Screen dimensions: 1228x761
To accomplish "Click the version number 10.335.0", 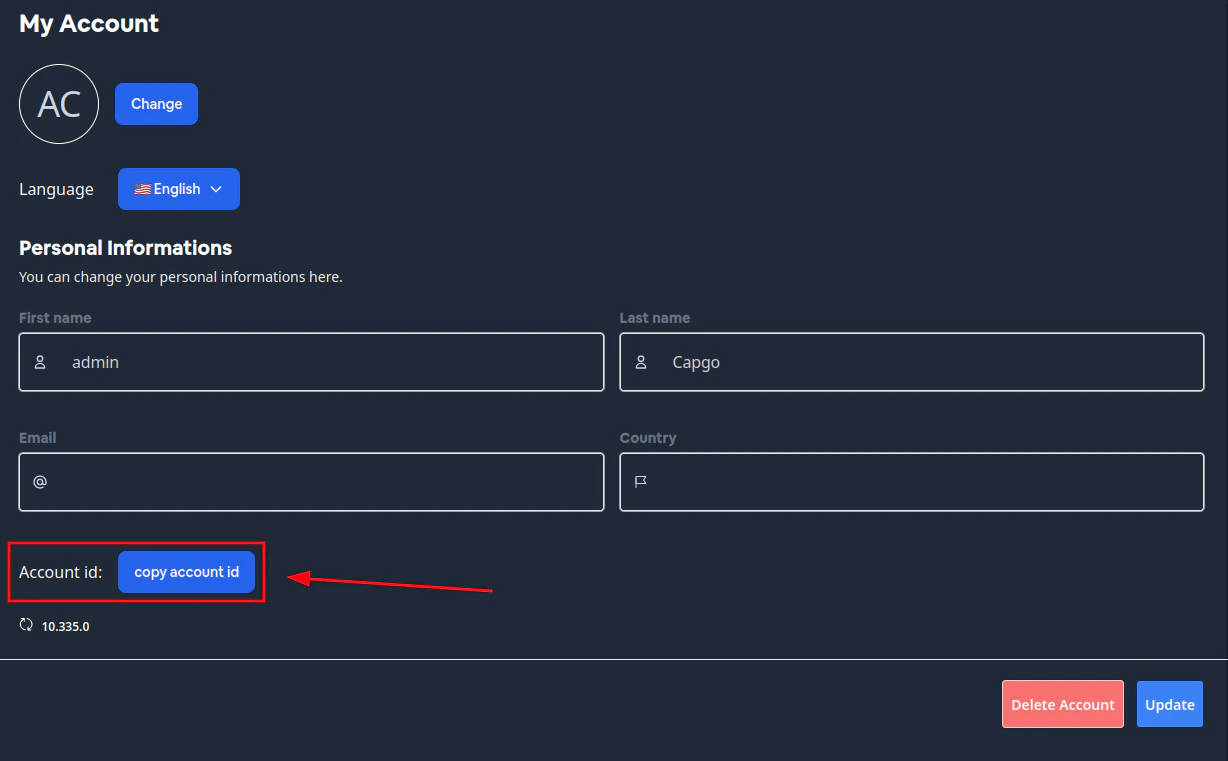I will [x=65, y=626].
